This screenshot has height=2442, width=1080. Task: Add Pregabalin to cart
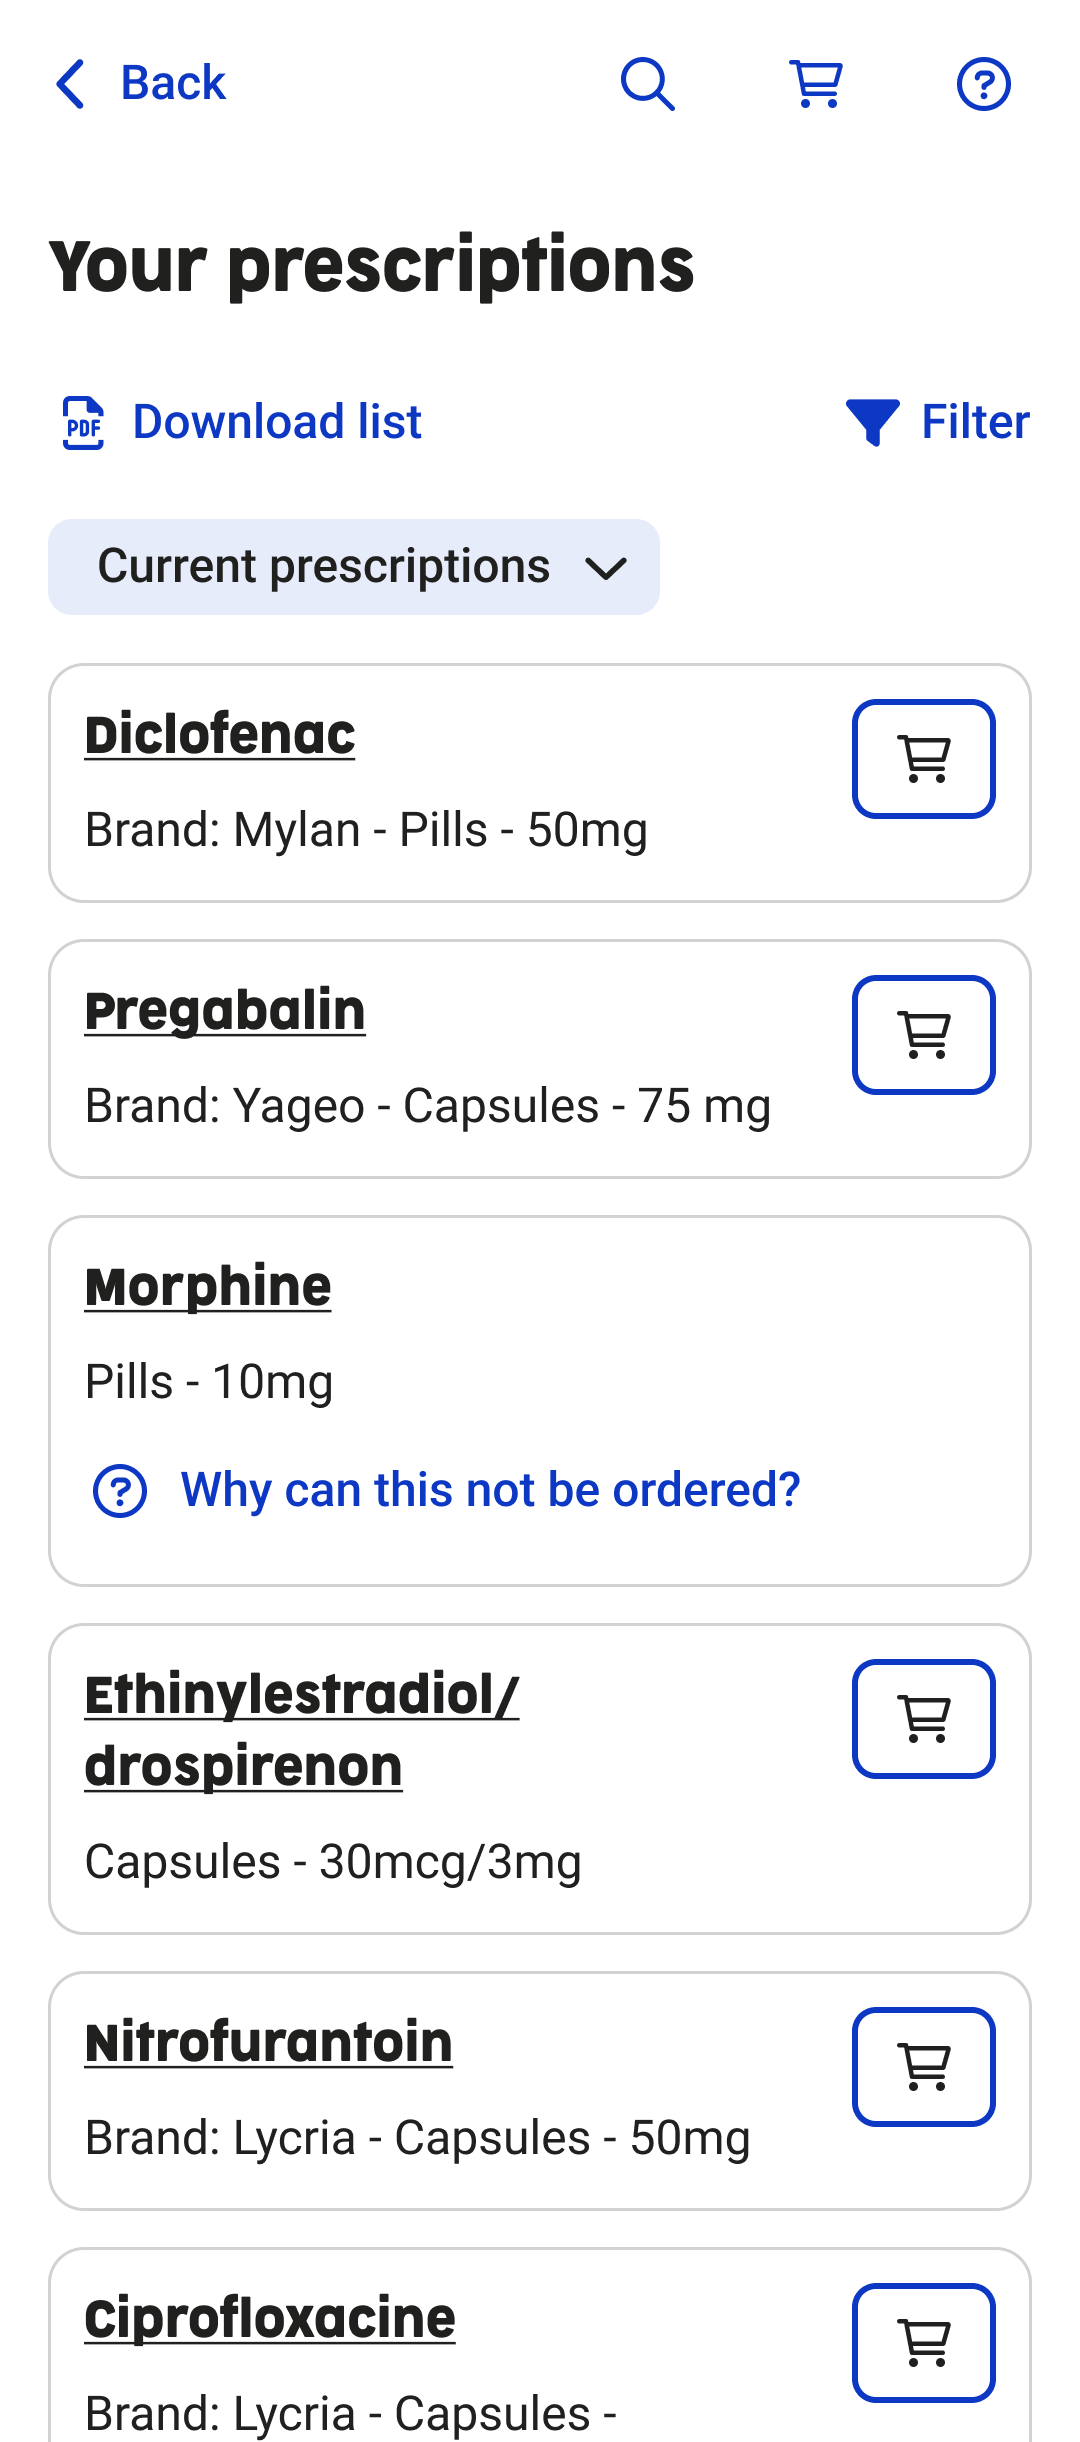pyautogui.click(x=923, y=1035)
